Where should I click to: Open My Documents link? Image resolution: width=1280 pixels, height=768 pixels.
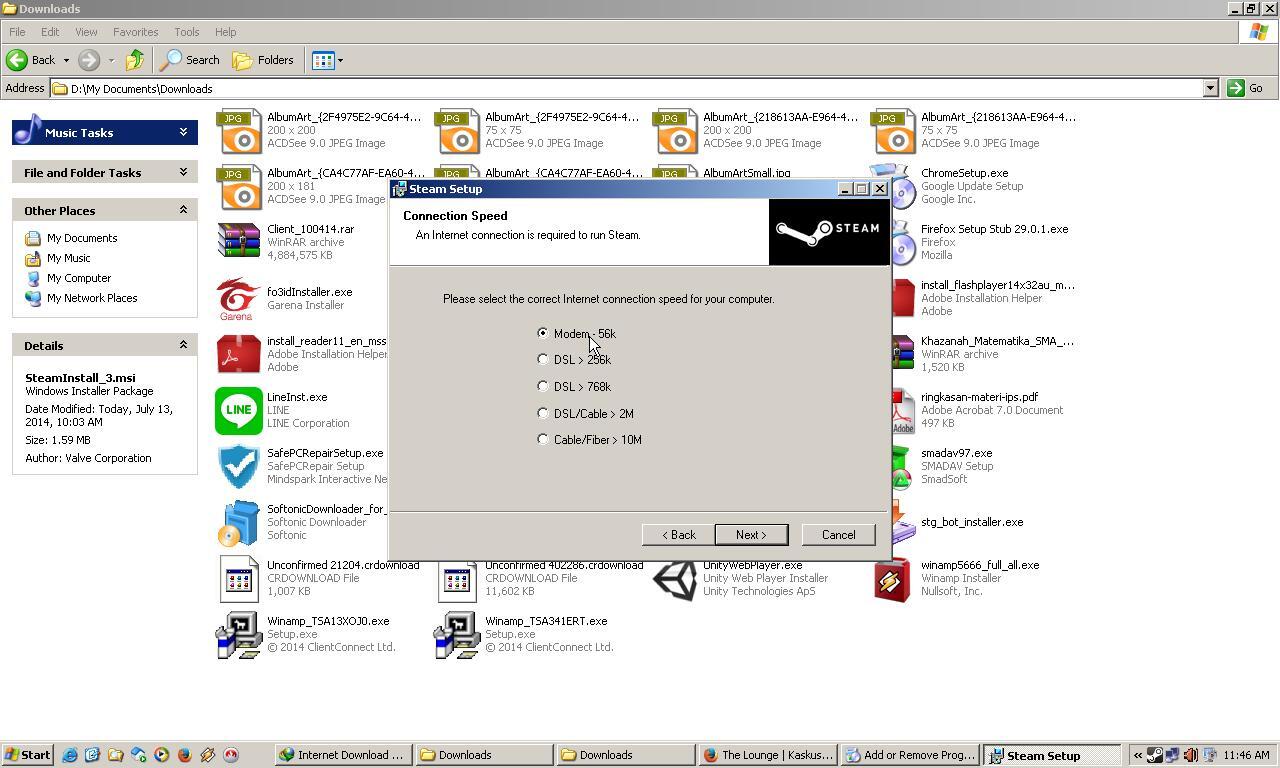(82, 238)
